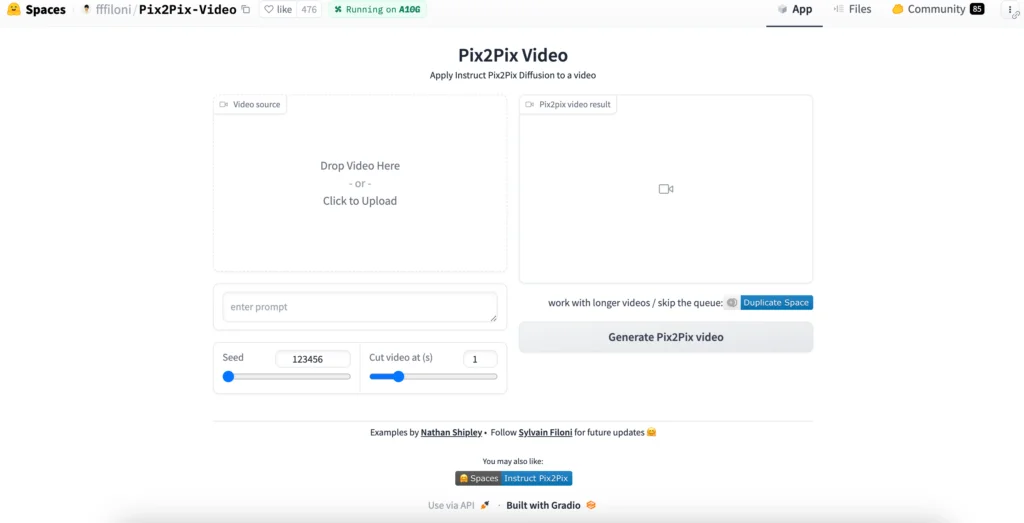Viewport: 1024px width, 523px height.
Task: Open the fffiloni profile link
Action: pos(113,10)
